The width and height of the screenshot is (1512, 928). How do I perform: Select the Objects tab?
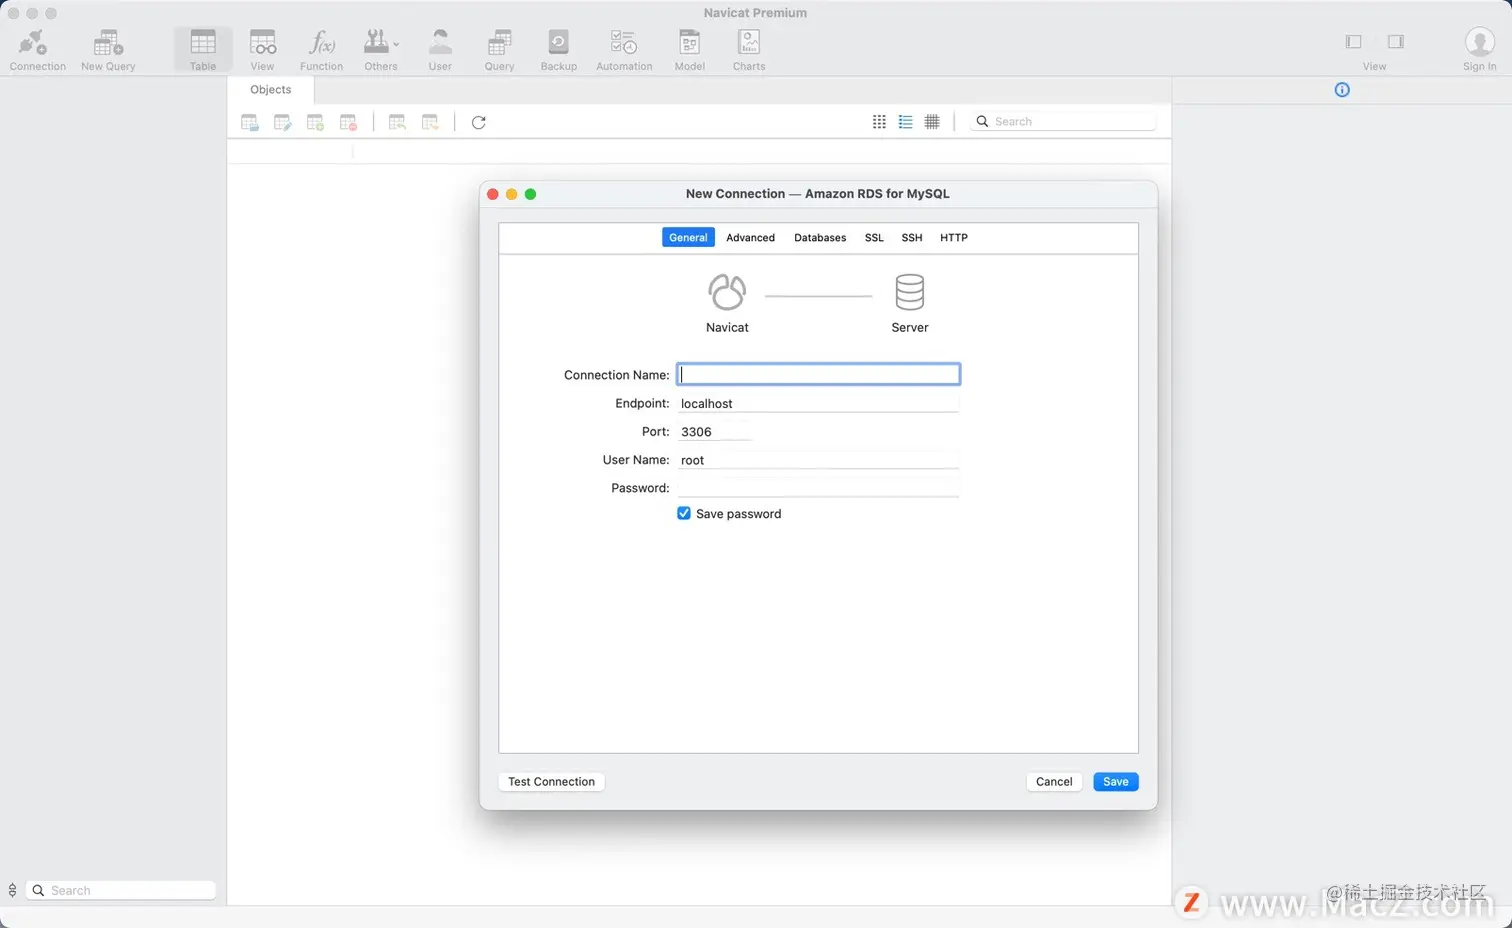pyautogui.click(x=271, y=90)
